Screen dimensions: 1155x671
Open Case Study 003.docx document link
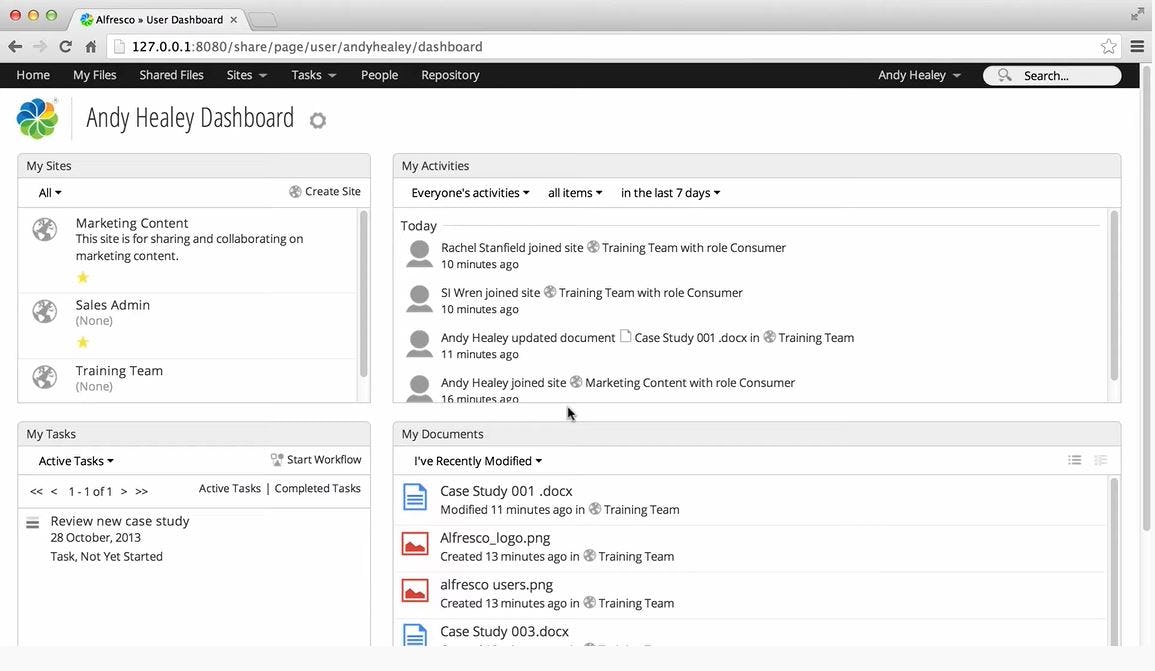tap(505, 631)
